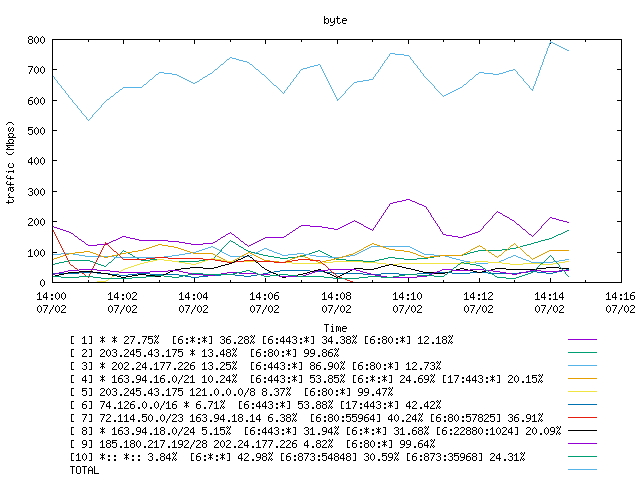640x480 pixels.
Task: Click the 'Time' x-axis label
Action: point(336,328)
